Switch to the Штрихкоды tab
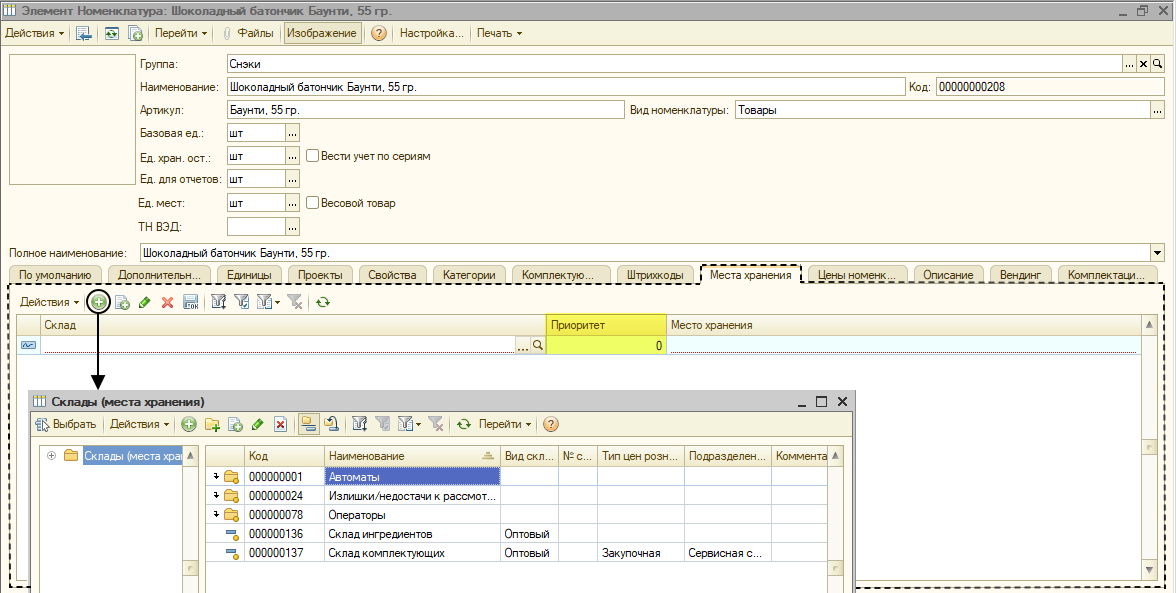 pyautogui.click(x=655, y=275)
